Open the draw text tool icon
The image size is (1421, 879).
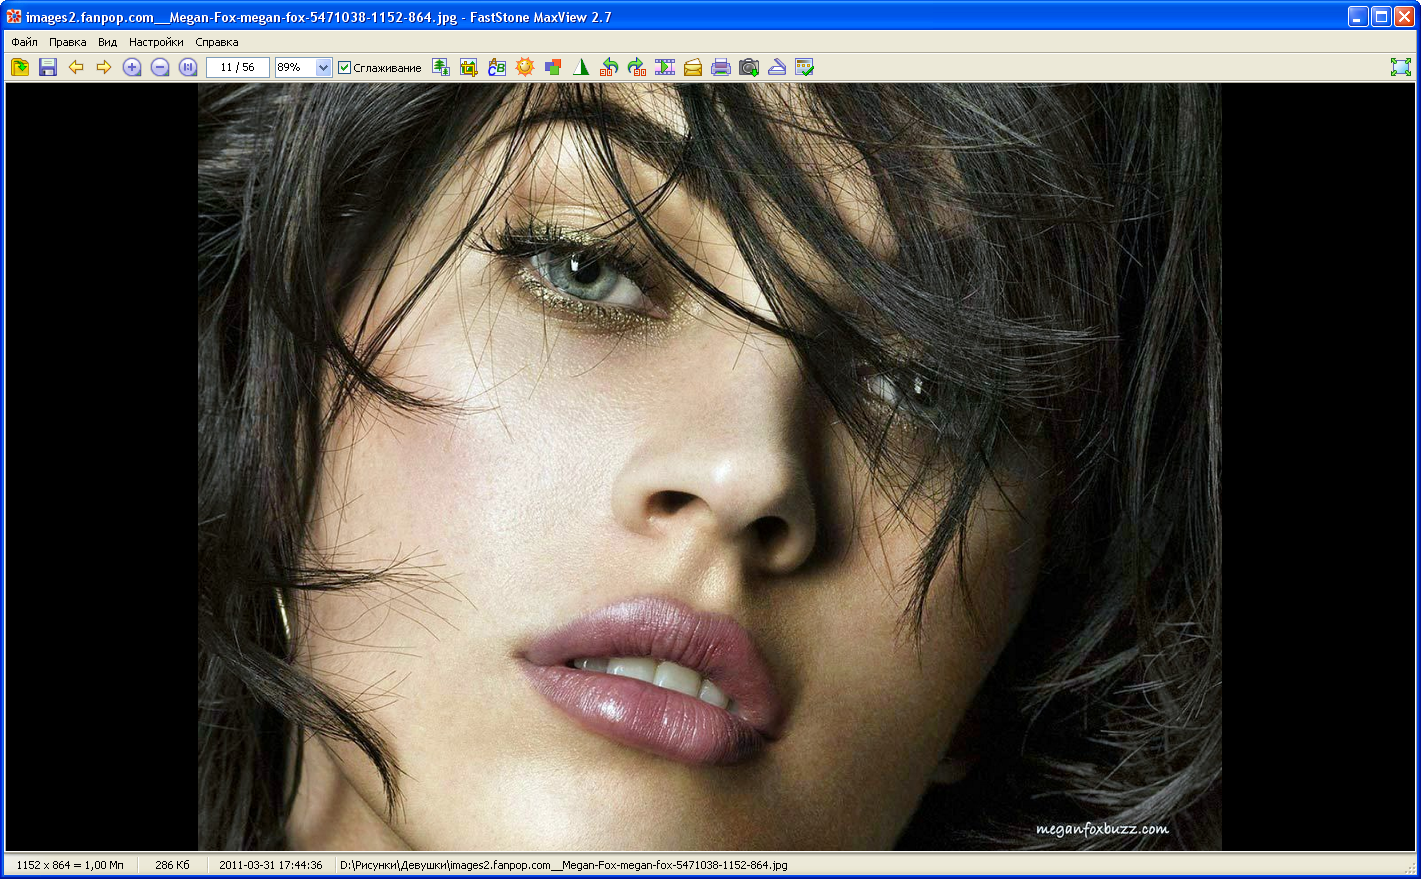coord(497,67)
